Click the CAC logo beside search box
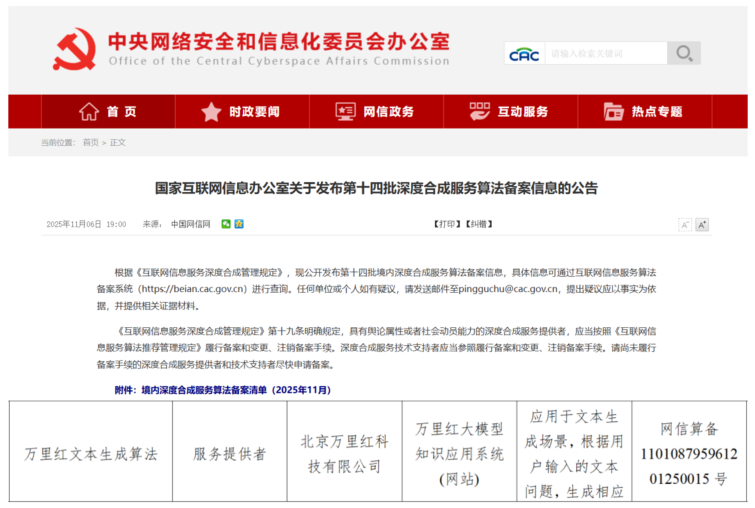Viewport: 755px width, 508px height. pyautogui.click(x=523, y=54)
